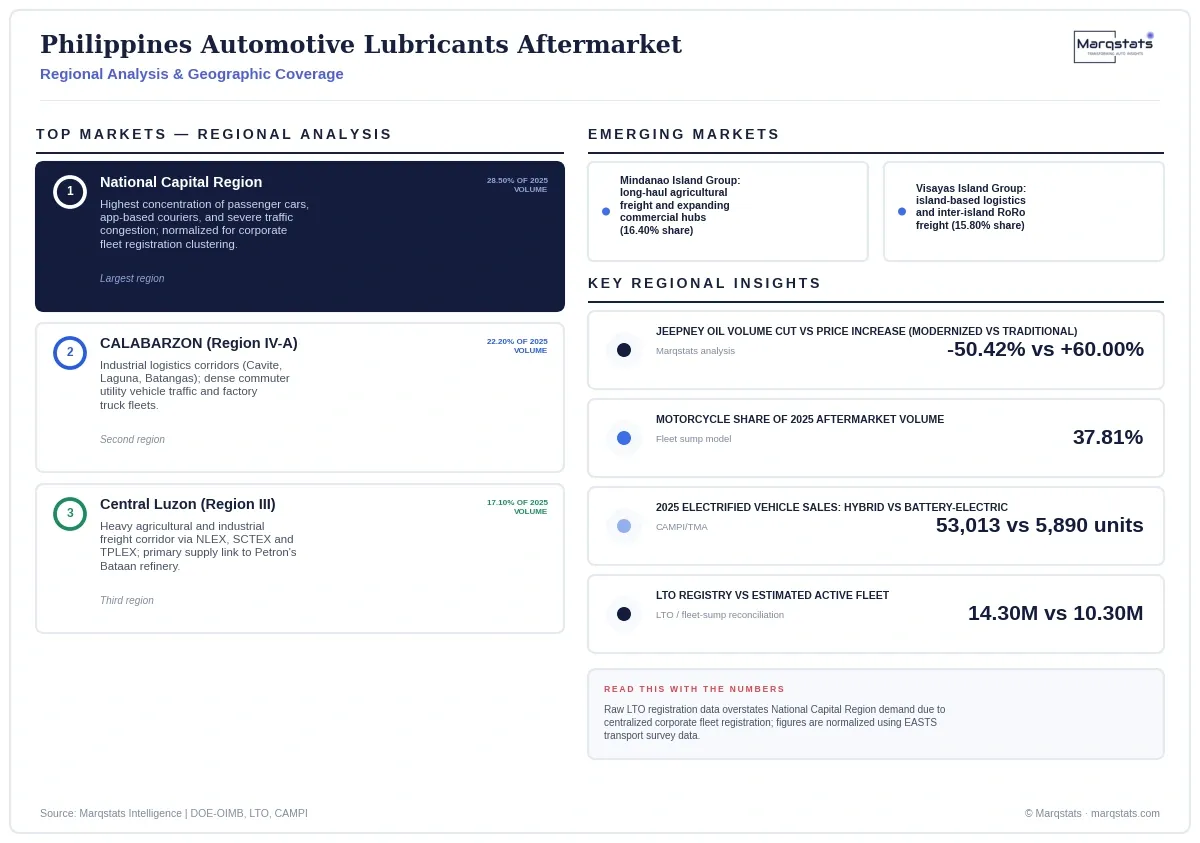1200x843 pixels.
Task: Click the Marqstats logo
Action: (x=1114, y=46)
